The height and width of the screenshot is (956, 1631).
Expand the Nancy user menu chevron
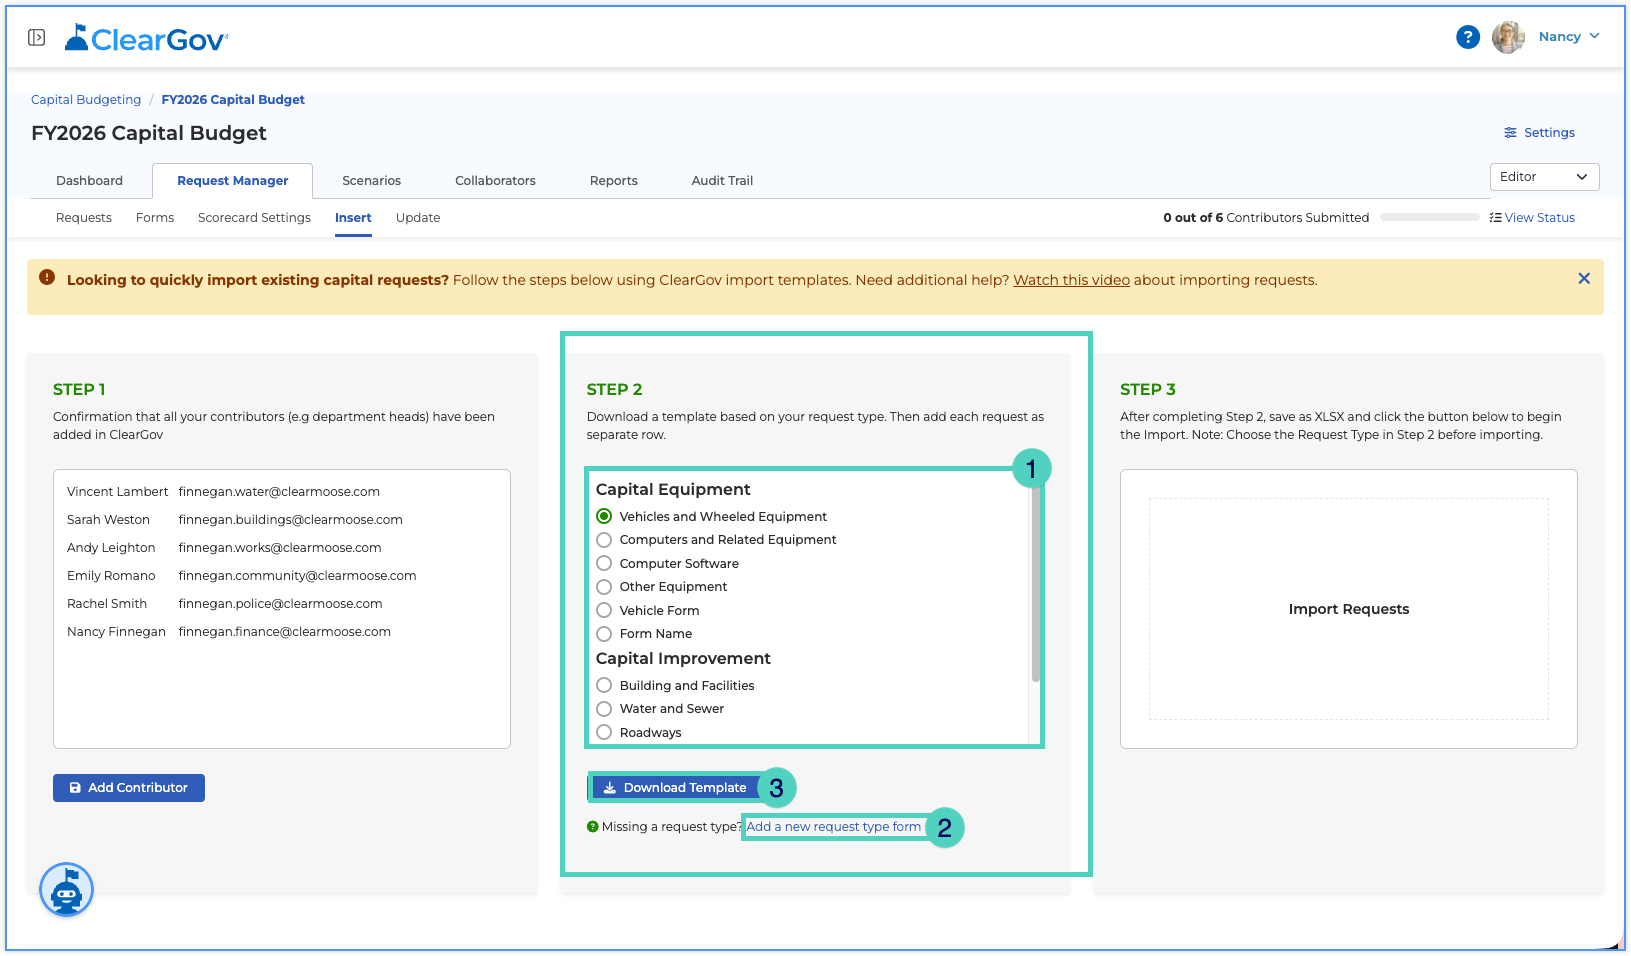[x=1594, y=36]
